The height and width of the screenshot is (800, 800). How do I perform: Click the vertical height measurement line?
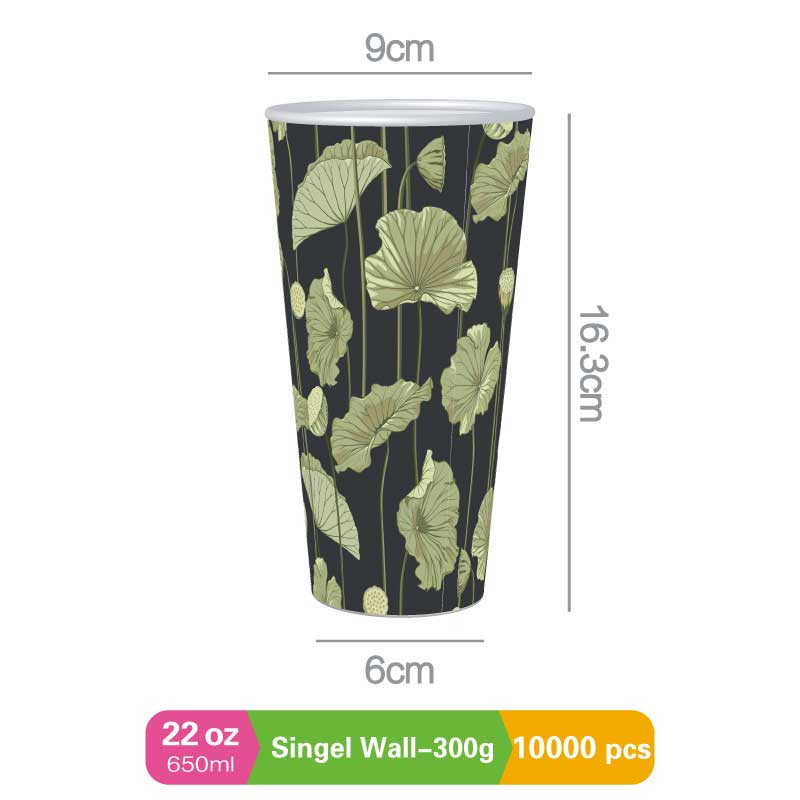click(x=569, y=363)
